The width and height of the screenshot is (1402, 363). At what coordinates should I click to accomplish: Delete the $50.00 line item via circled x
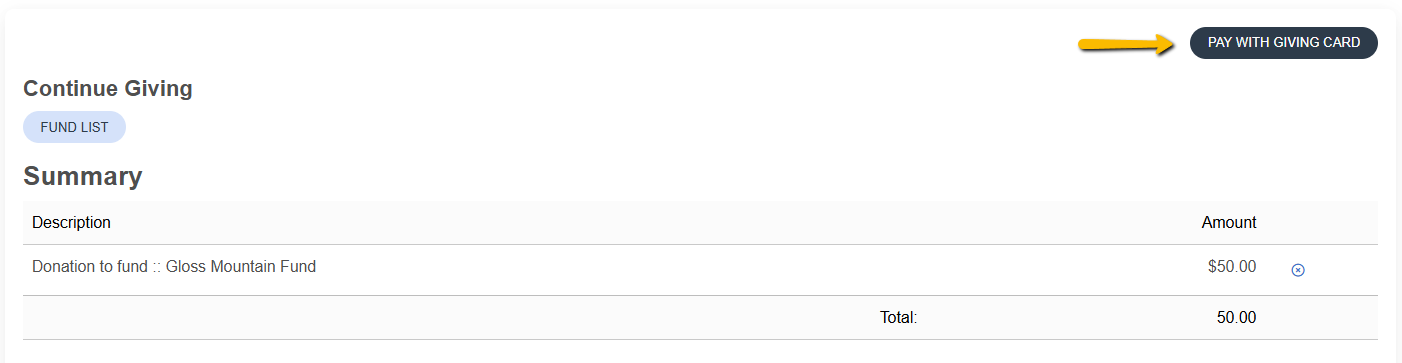click(1298, 270)
